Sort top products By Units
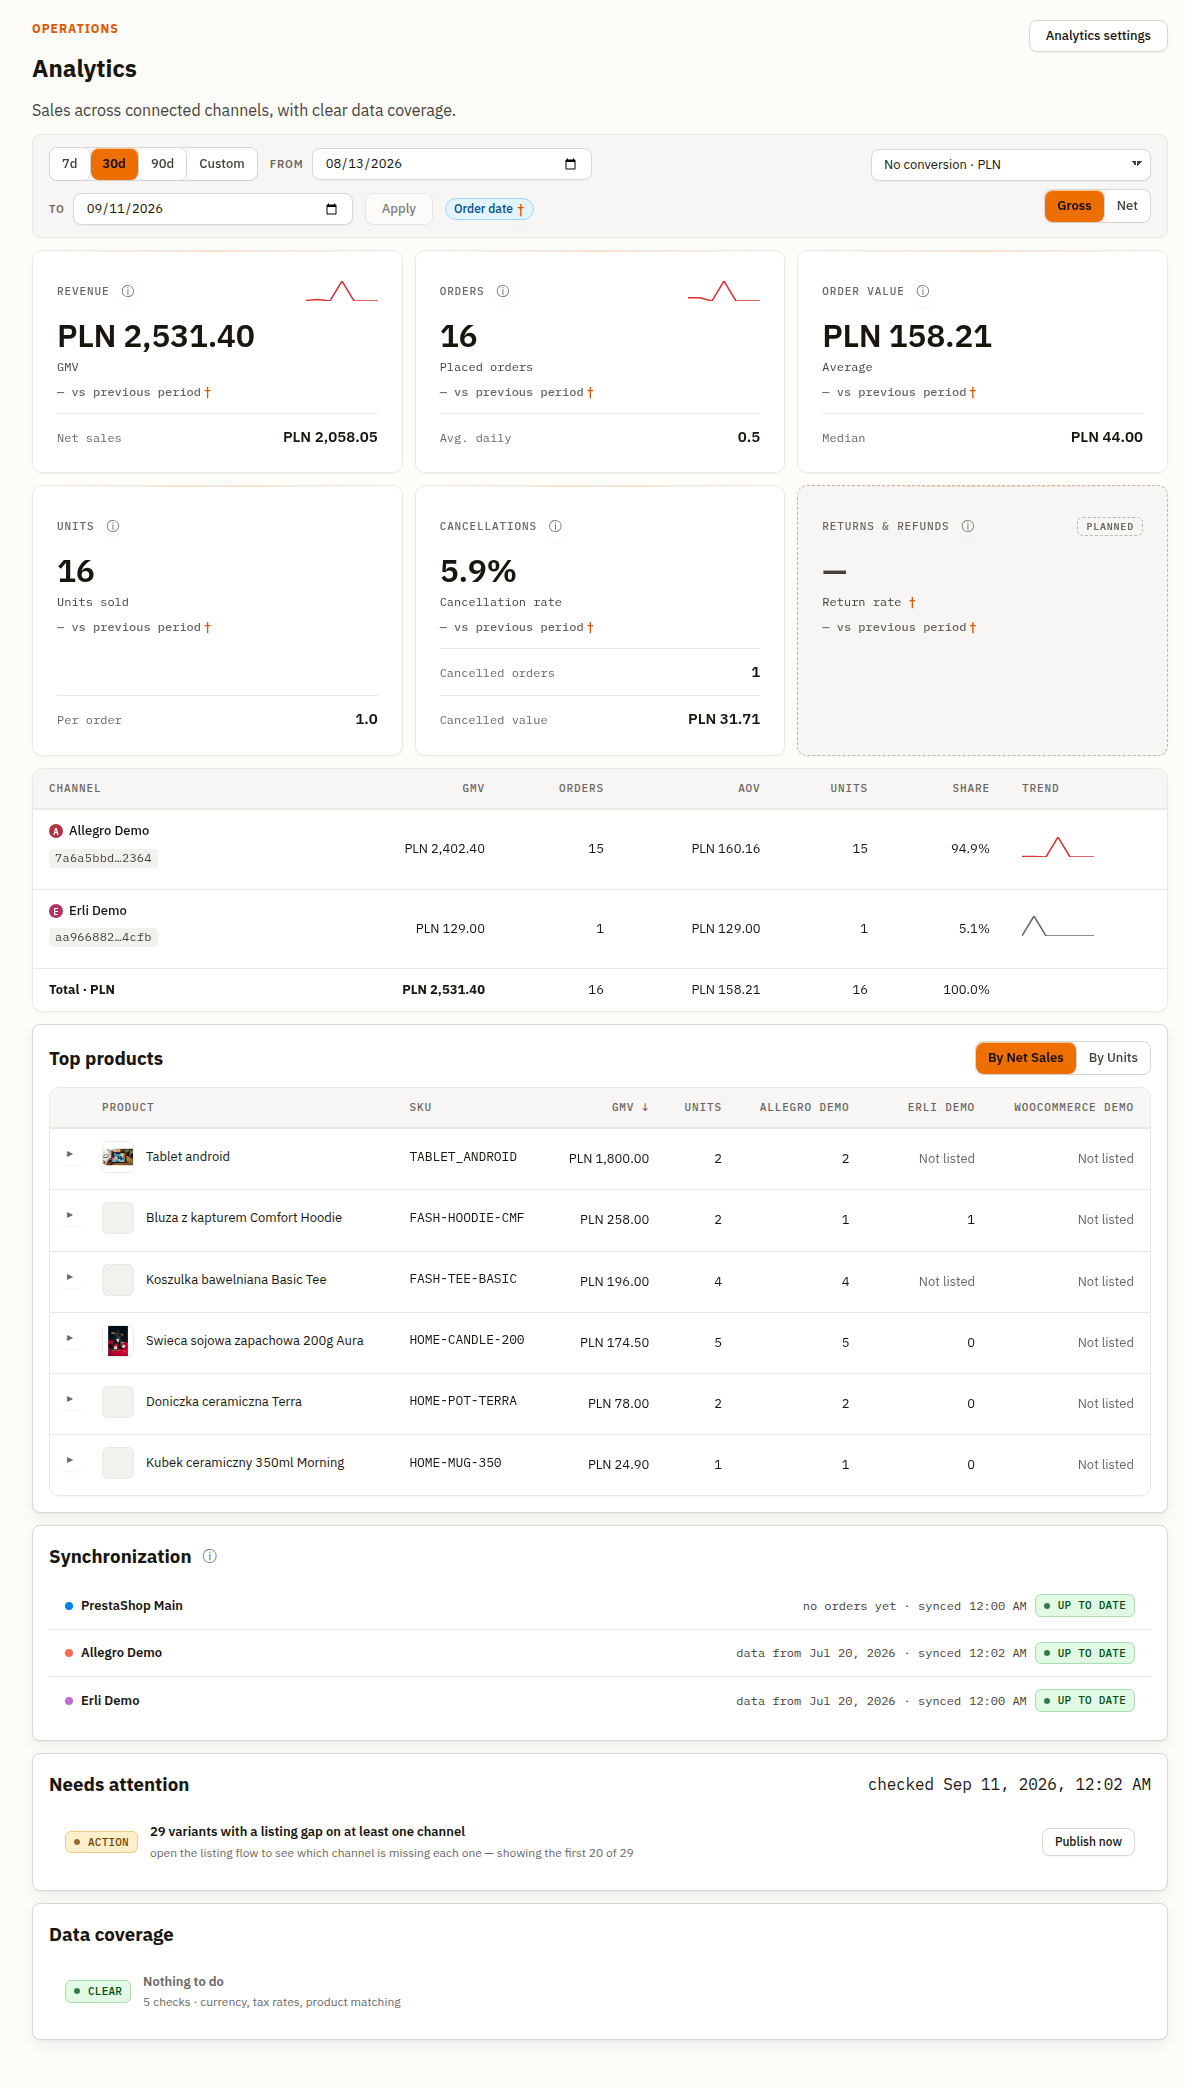The image size is (1185, 2088). [1113, 1058]
